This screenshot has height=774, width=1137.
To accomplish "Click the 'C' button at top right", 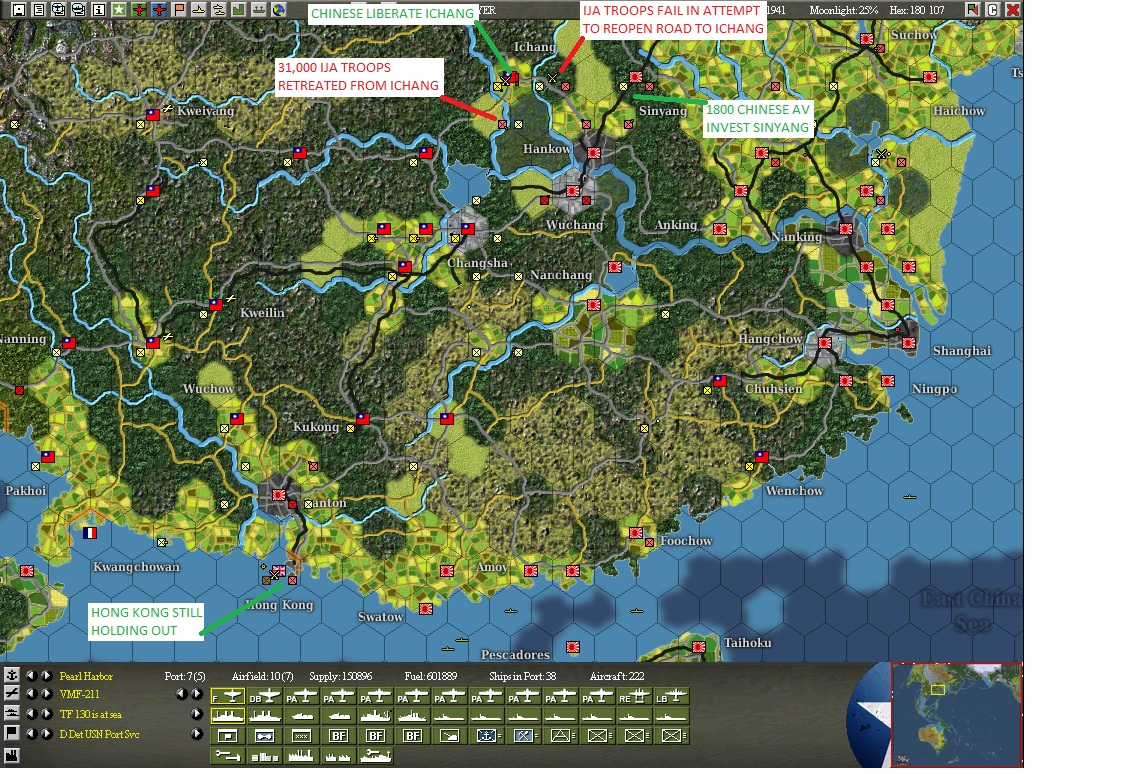I will pyautogui.click(x=993, y=9).
